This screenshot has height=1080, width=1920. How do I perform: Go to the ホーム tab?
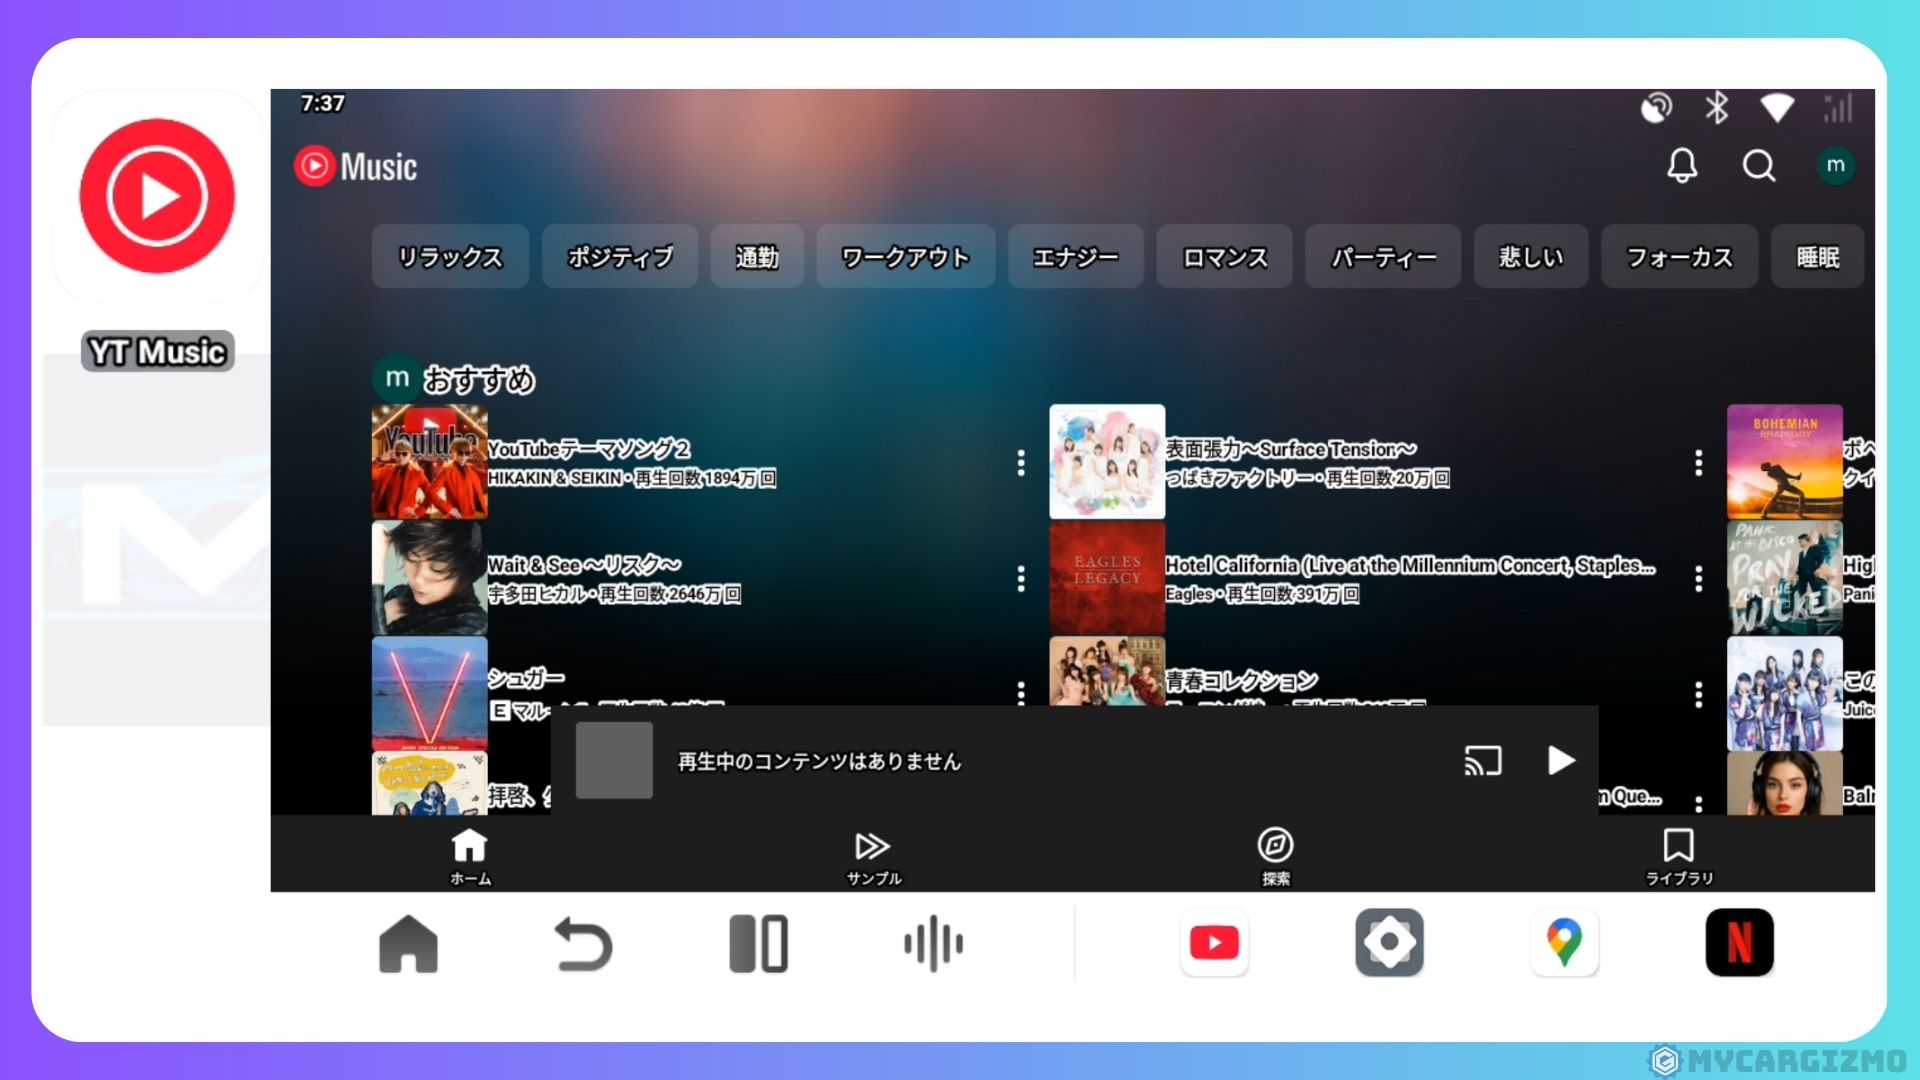(x=470, y=857)
